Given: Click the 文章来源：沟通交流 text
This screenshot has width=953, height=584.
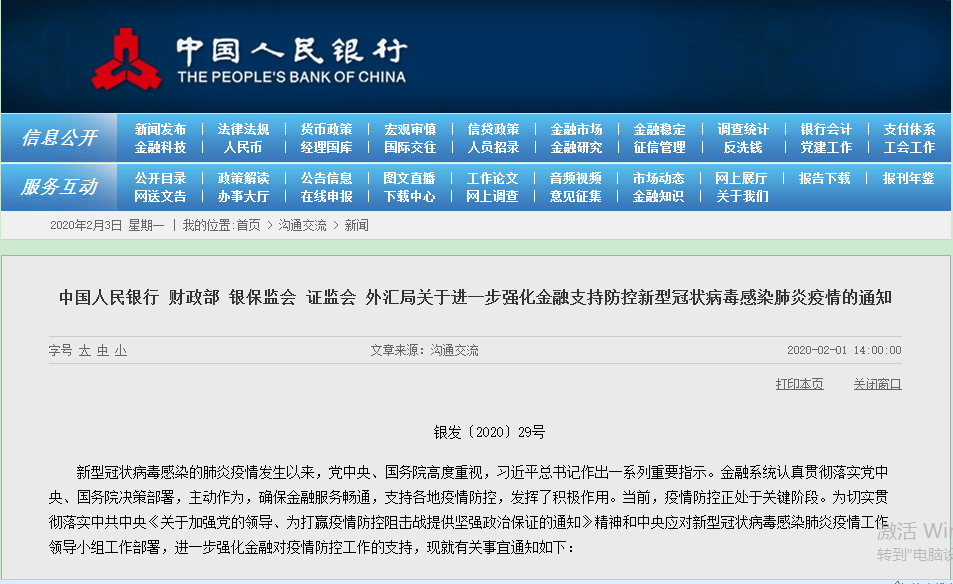Looking at the screenshot, I should 424,350.
